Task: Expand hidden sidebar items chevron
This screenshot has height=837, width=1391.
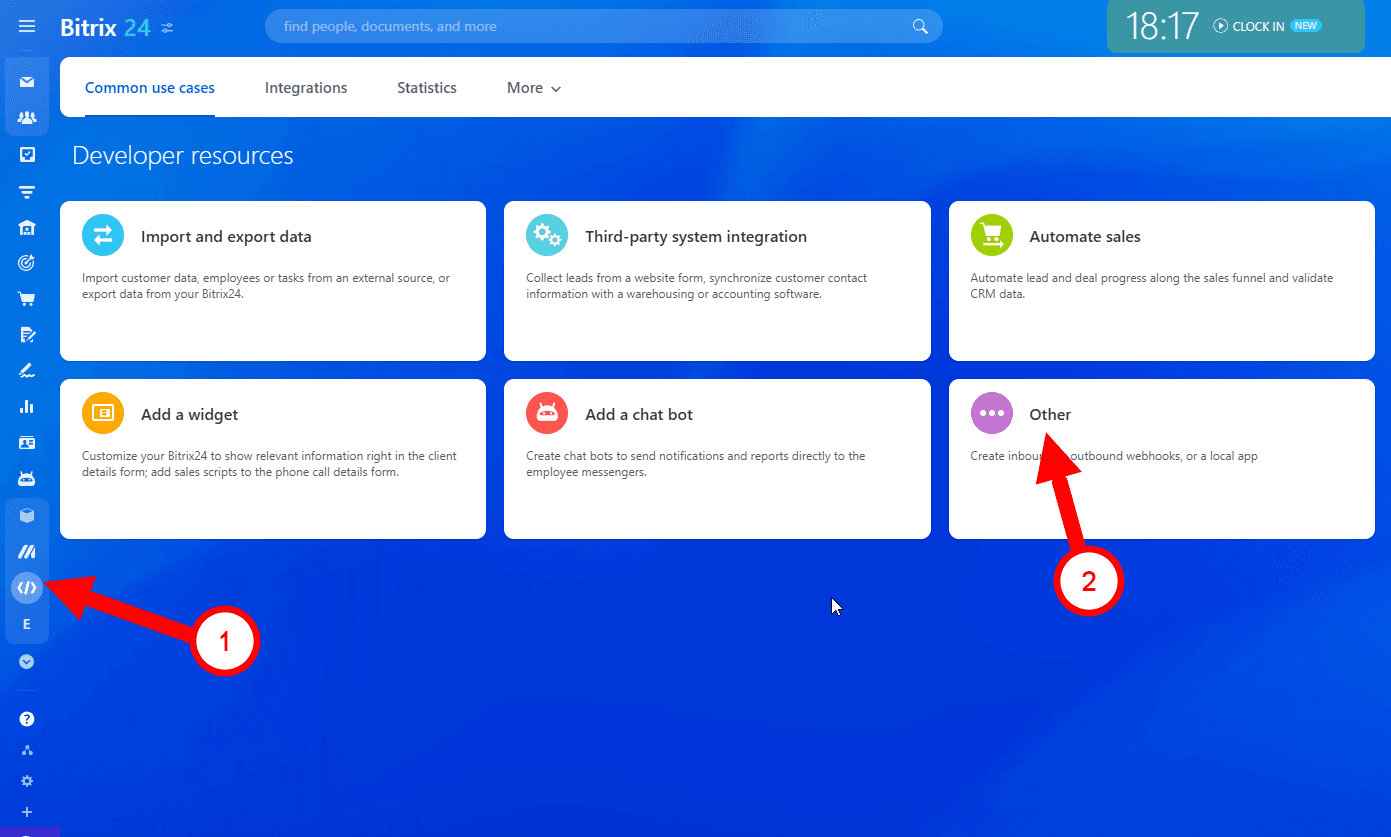Action: (x=27, y=661)
